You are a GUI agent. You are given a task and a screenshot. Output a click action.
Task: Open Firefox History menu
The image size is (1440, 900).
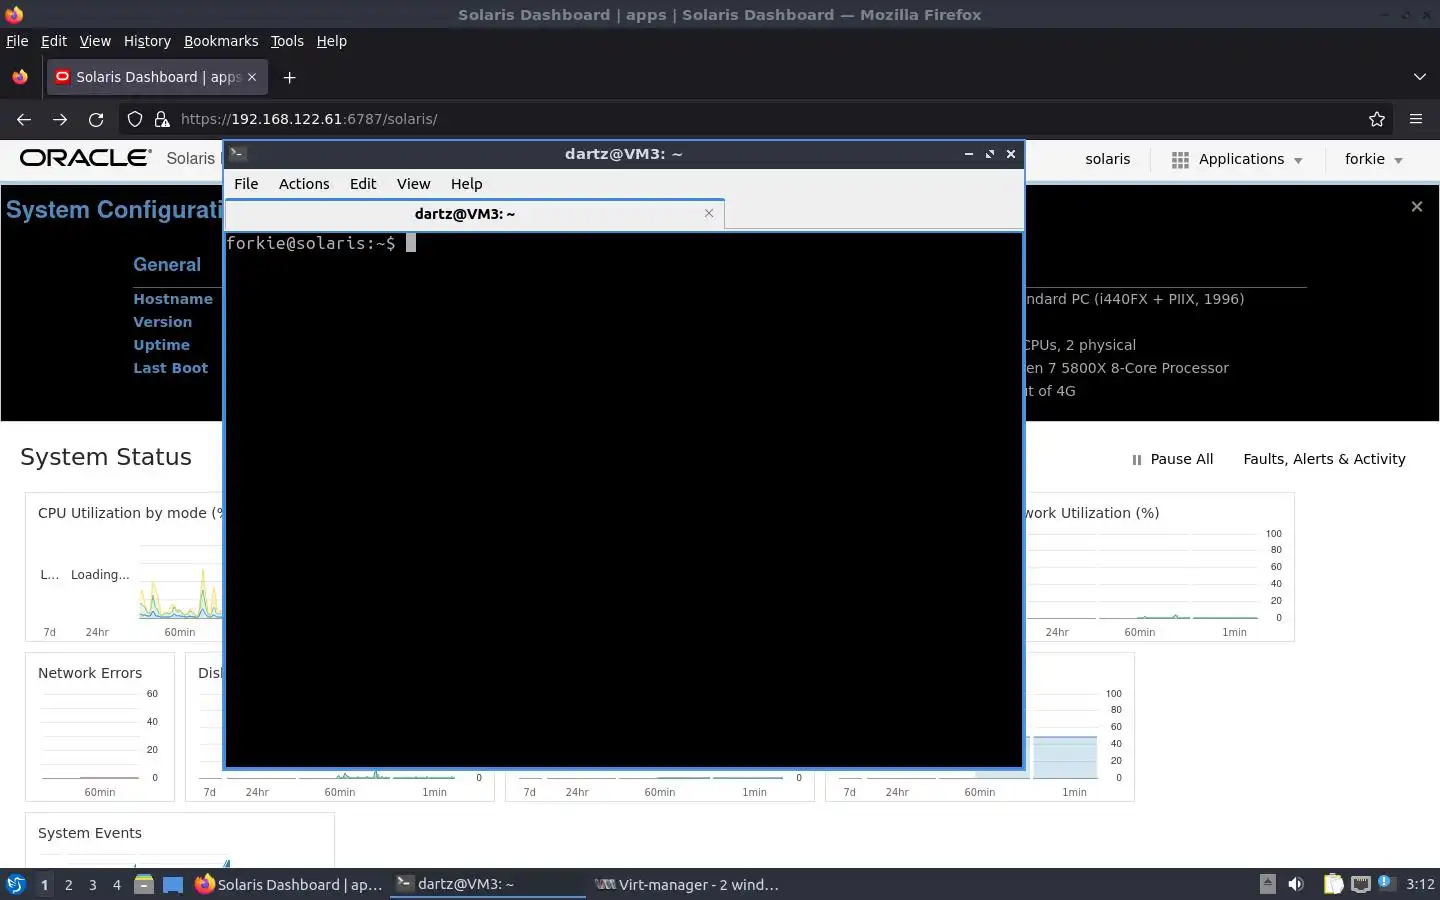coord(147,41)
